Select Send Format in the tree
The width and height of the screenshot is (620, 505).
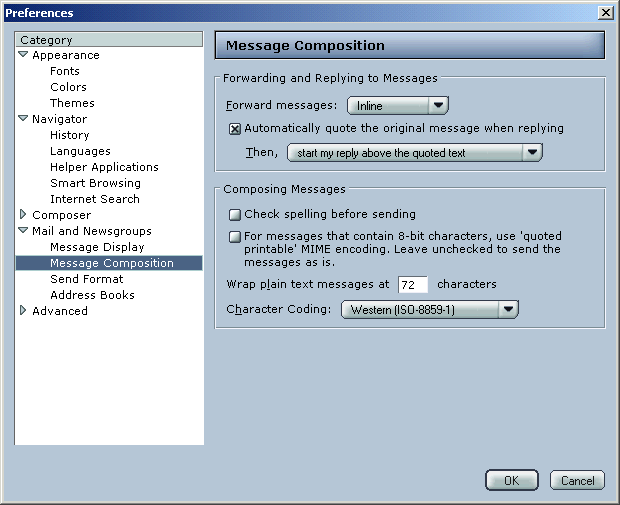[87, 279]
